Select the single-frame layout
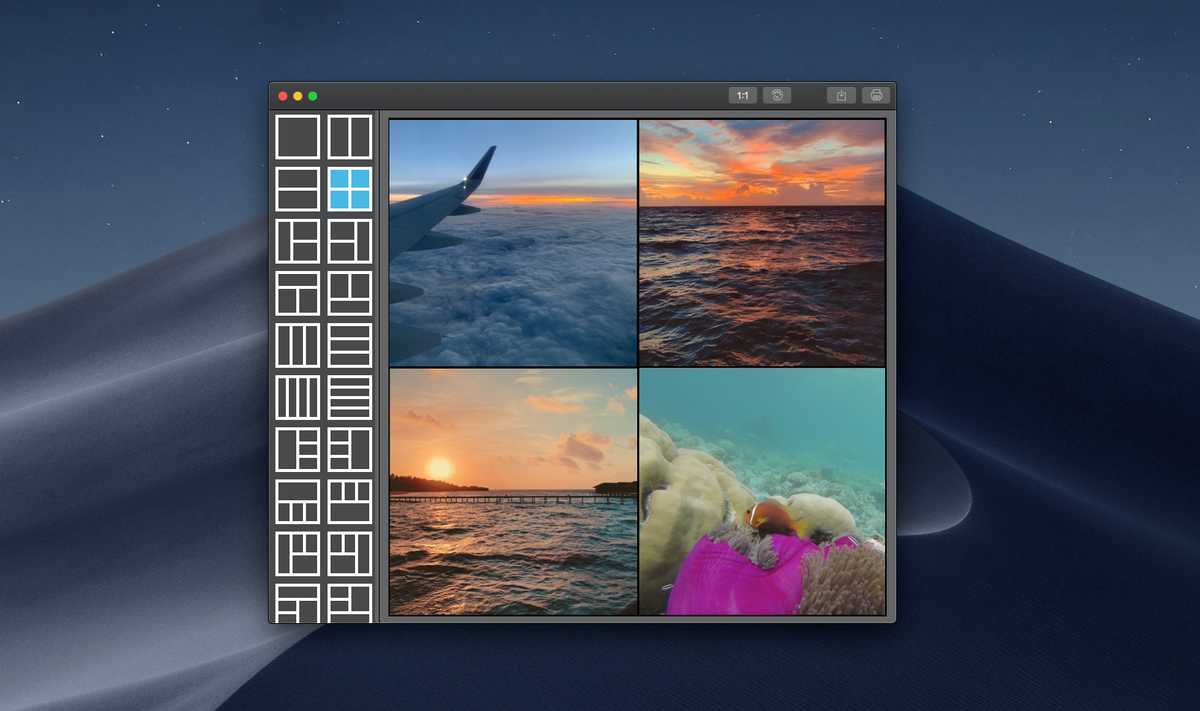The image size is (1200, 711). point(297,137)
